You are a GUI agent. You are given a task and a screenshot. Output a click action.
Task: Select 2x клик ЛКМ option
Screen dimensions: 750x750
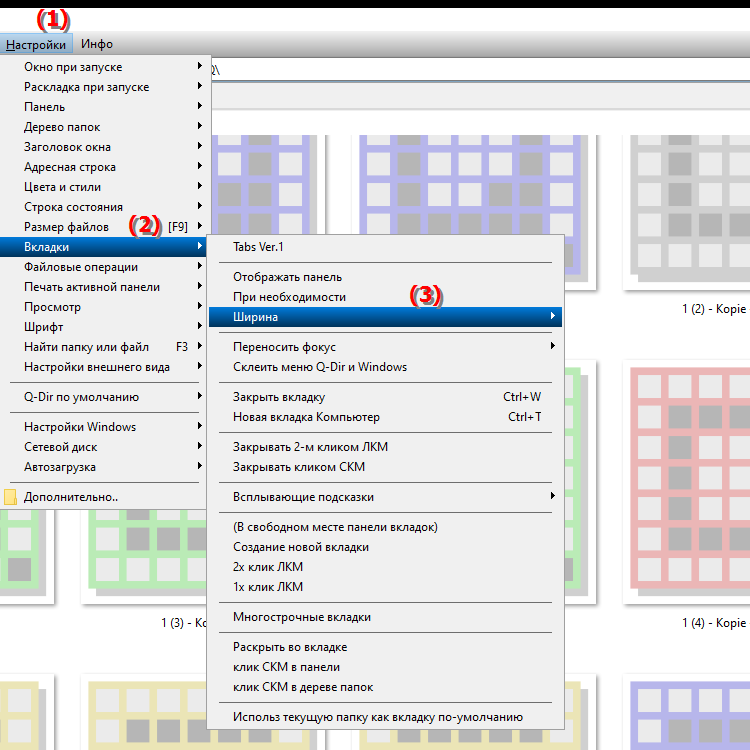386,567
